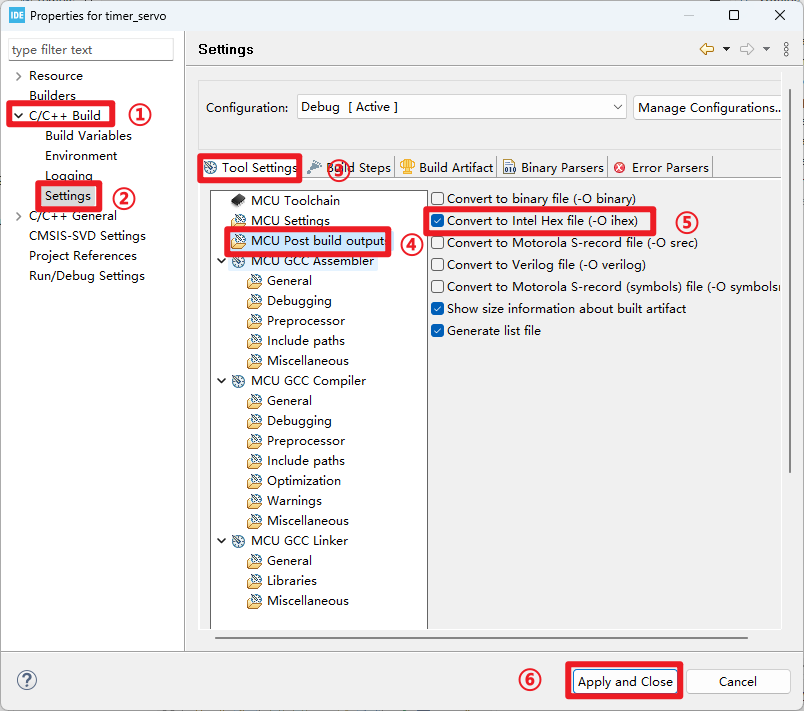Viewport: 804px width, 711px height.
Task: Toggle Show size information checkbox
Action: pos(437,309)
